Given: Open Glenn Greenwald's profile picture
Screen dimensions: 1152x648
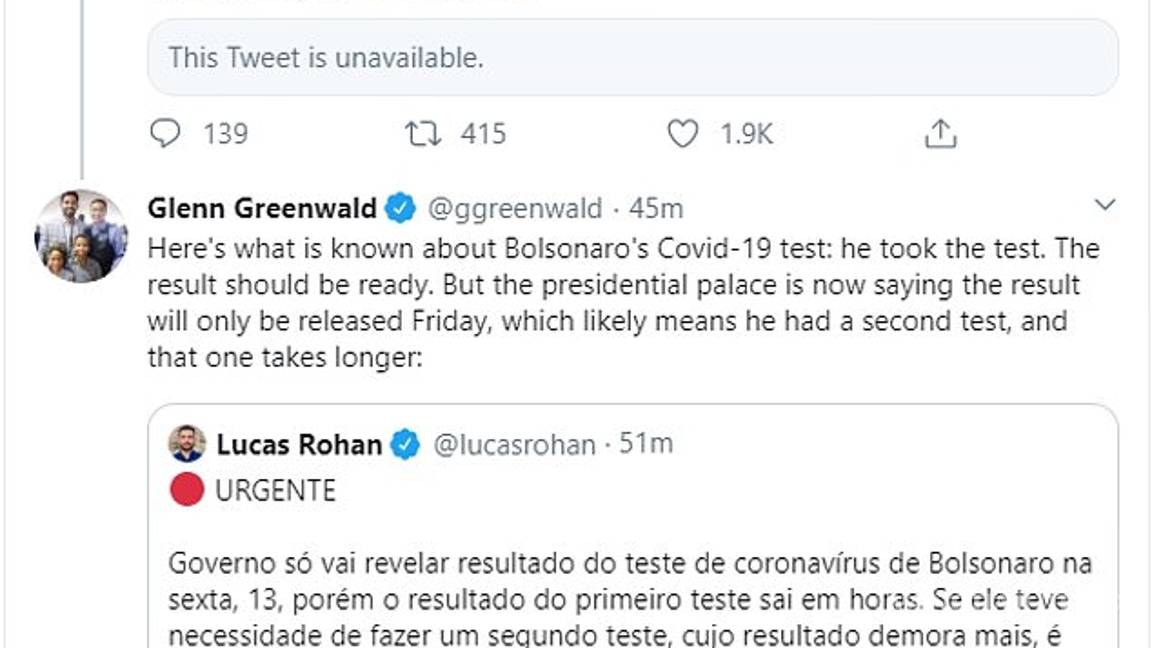Looking at the screenshot, I should [x=81, y=236].
